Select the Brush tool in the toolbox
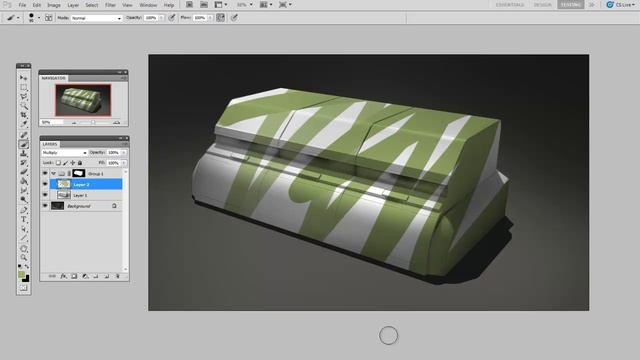The image size is (640, 360). (x=24, y=144)
